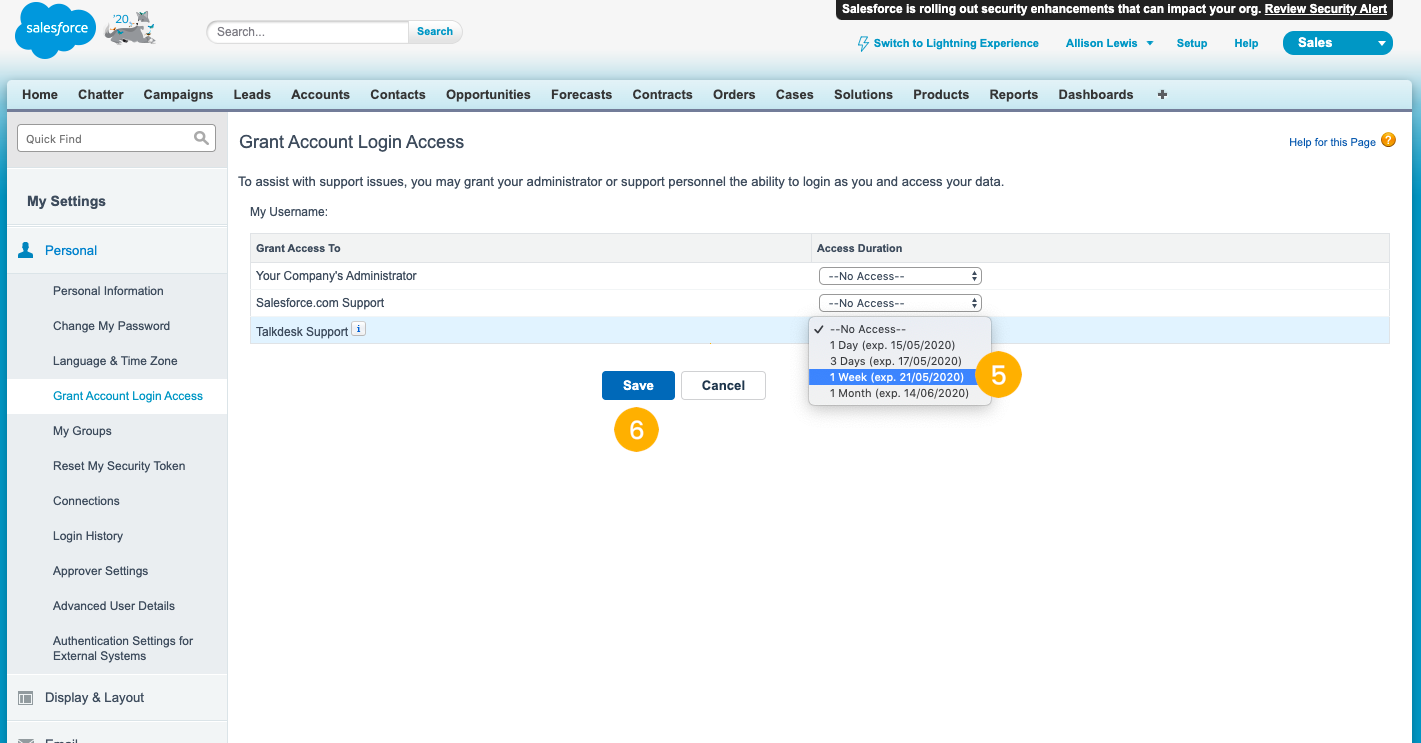Screen dimensions: 1421x743
Task: Expand the Personal settings section
Action: click(x=71, y=251)
